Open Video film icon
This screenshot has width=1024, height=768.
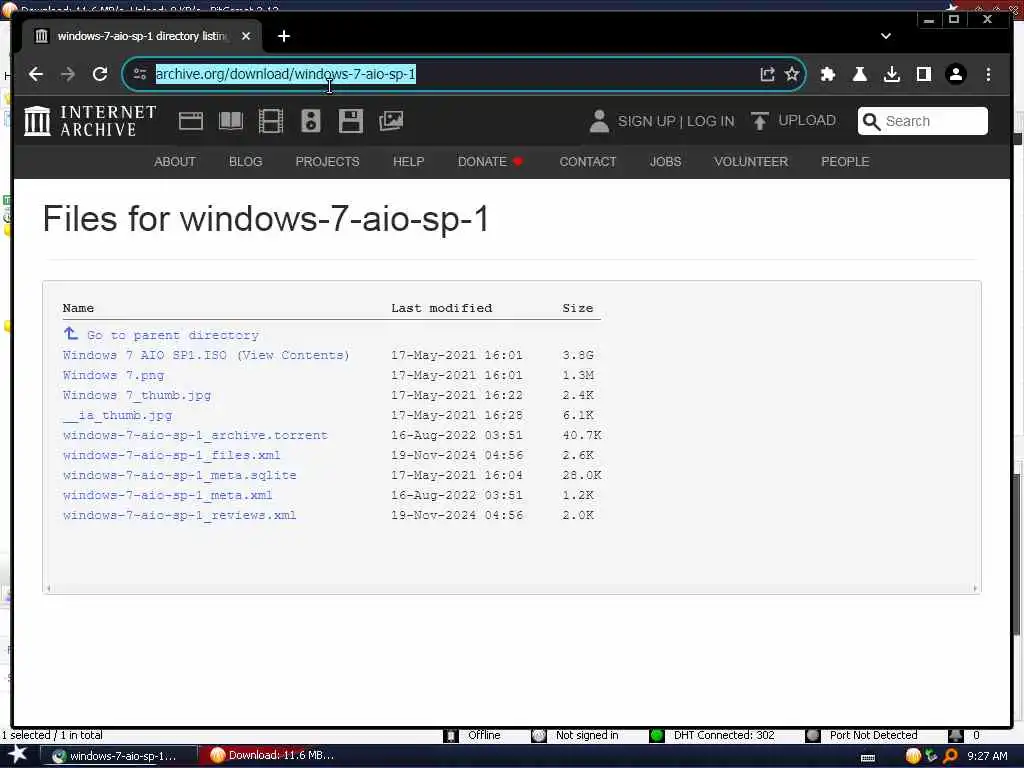tap(270, 121)
